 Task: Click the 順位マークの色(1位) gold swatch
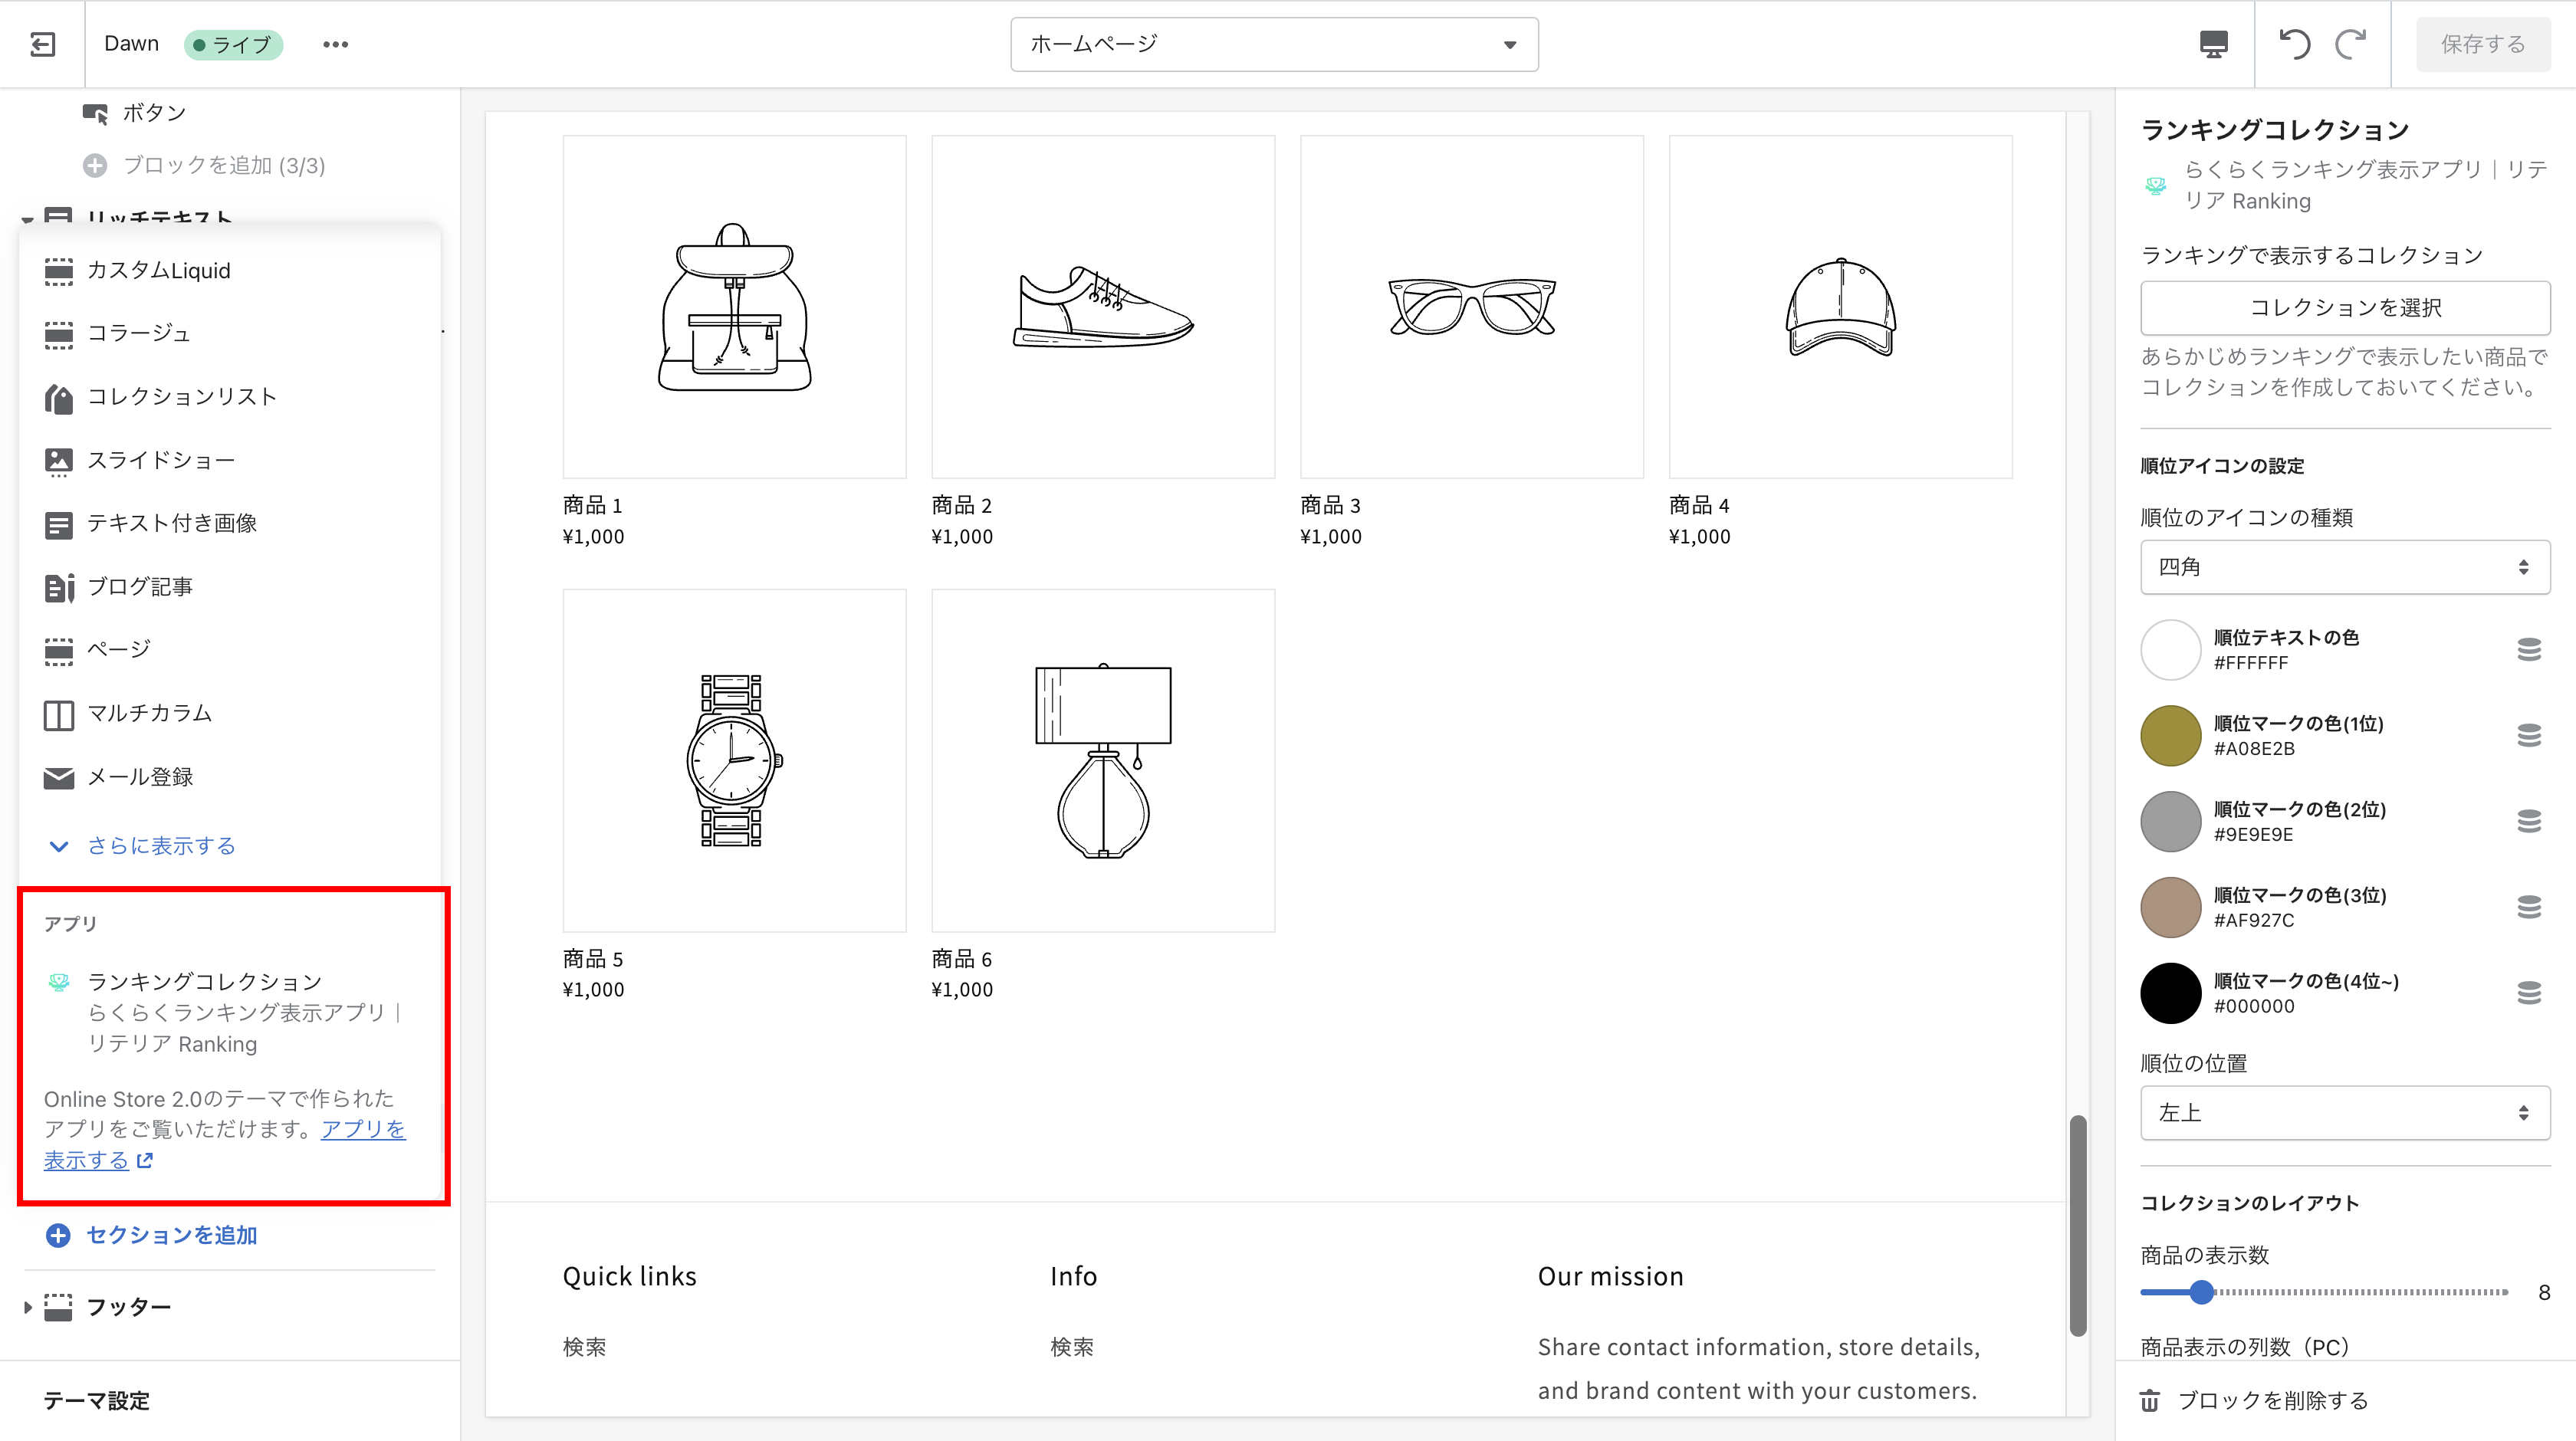point(2170,735)
